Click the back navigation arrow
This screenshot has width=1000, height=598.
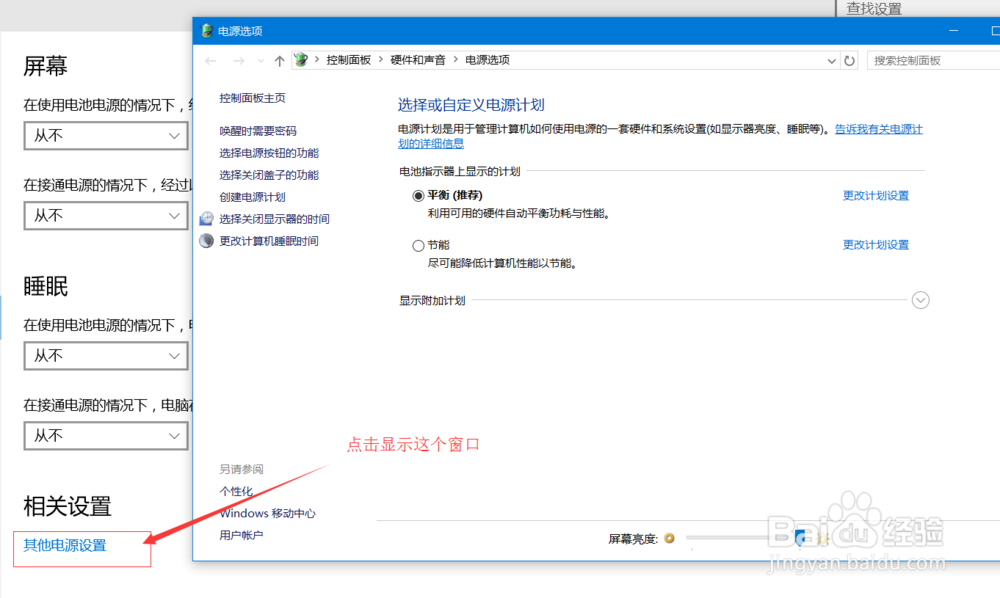[x=211, y=60]
